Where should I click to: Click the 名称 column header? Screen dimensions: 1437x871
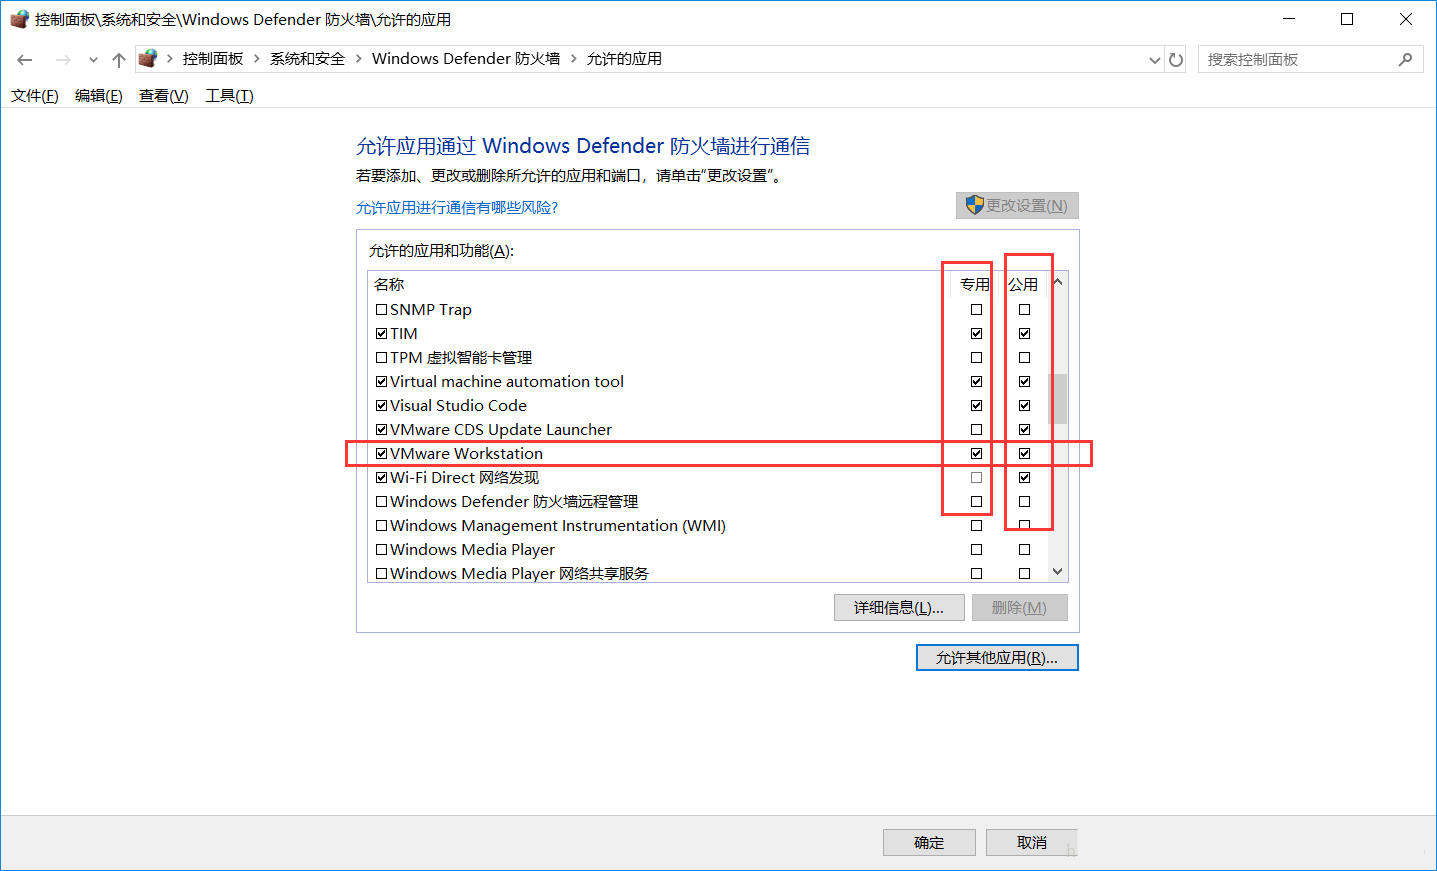pos(389,285)
